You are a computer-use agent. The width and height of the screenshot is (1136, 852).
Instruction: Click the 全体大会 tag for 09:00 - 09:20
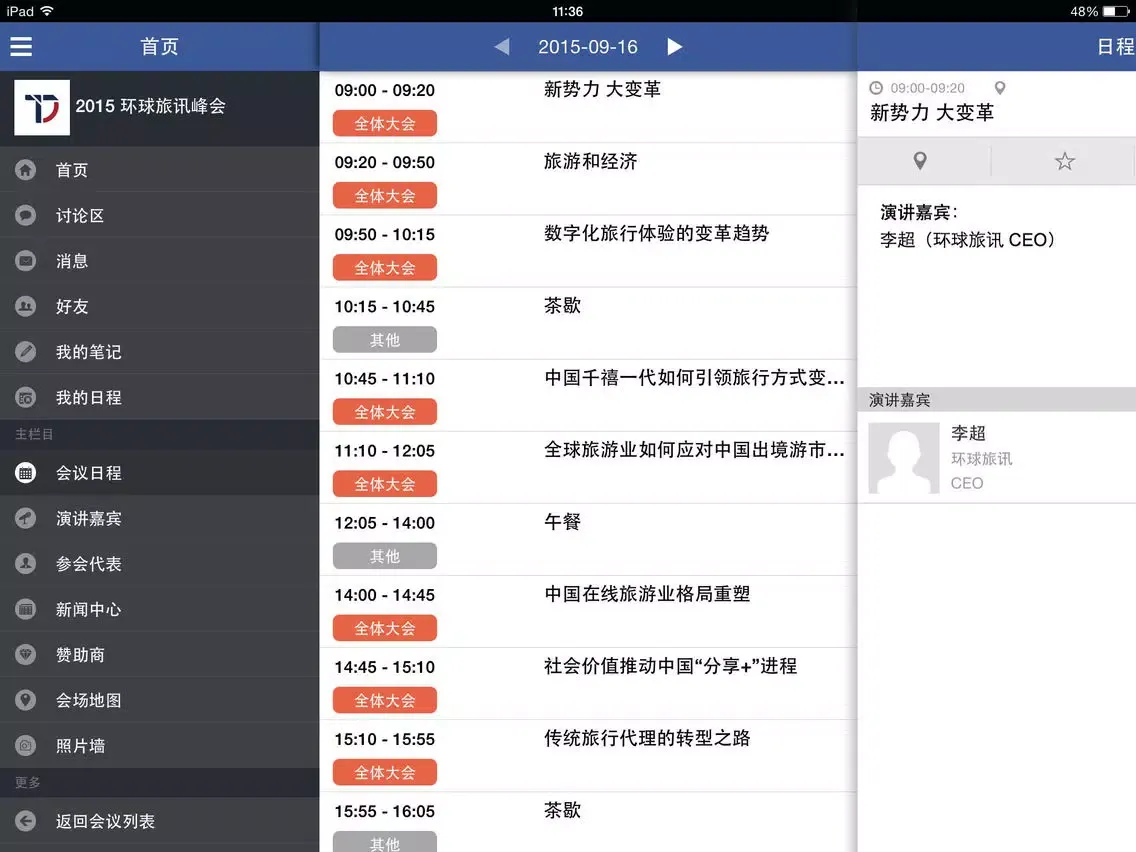385,124
